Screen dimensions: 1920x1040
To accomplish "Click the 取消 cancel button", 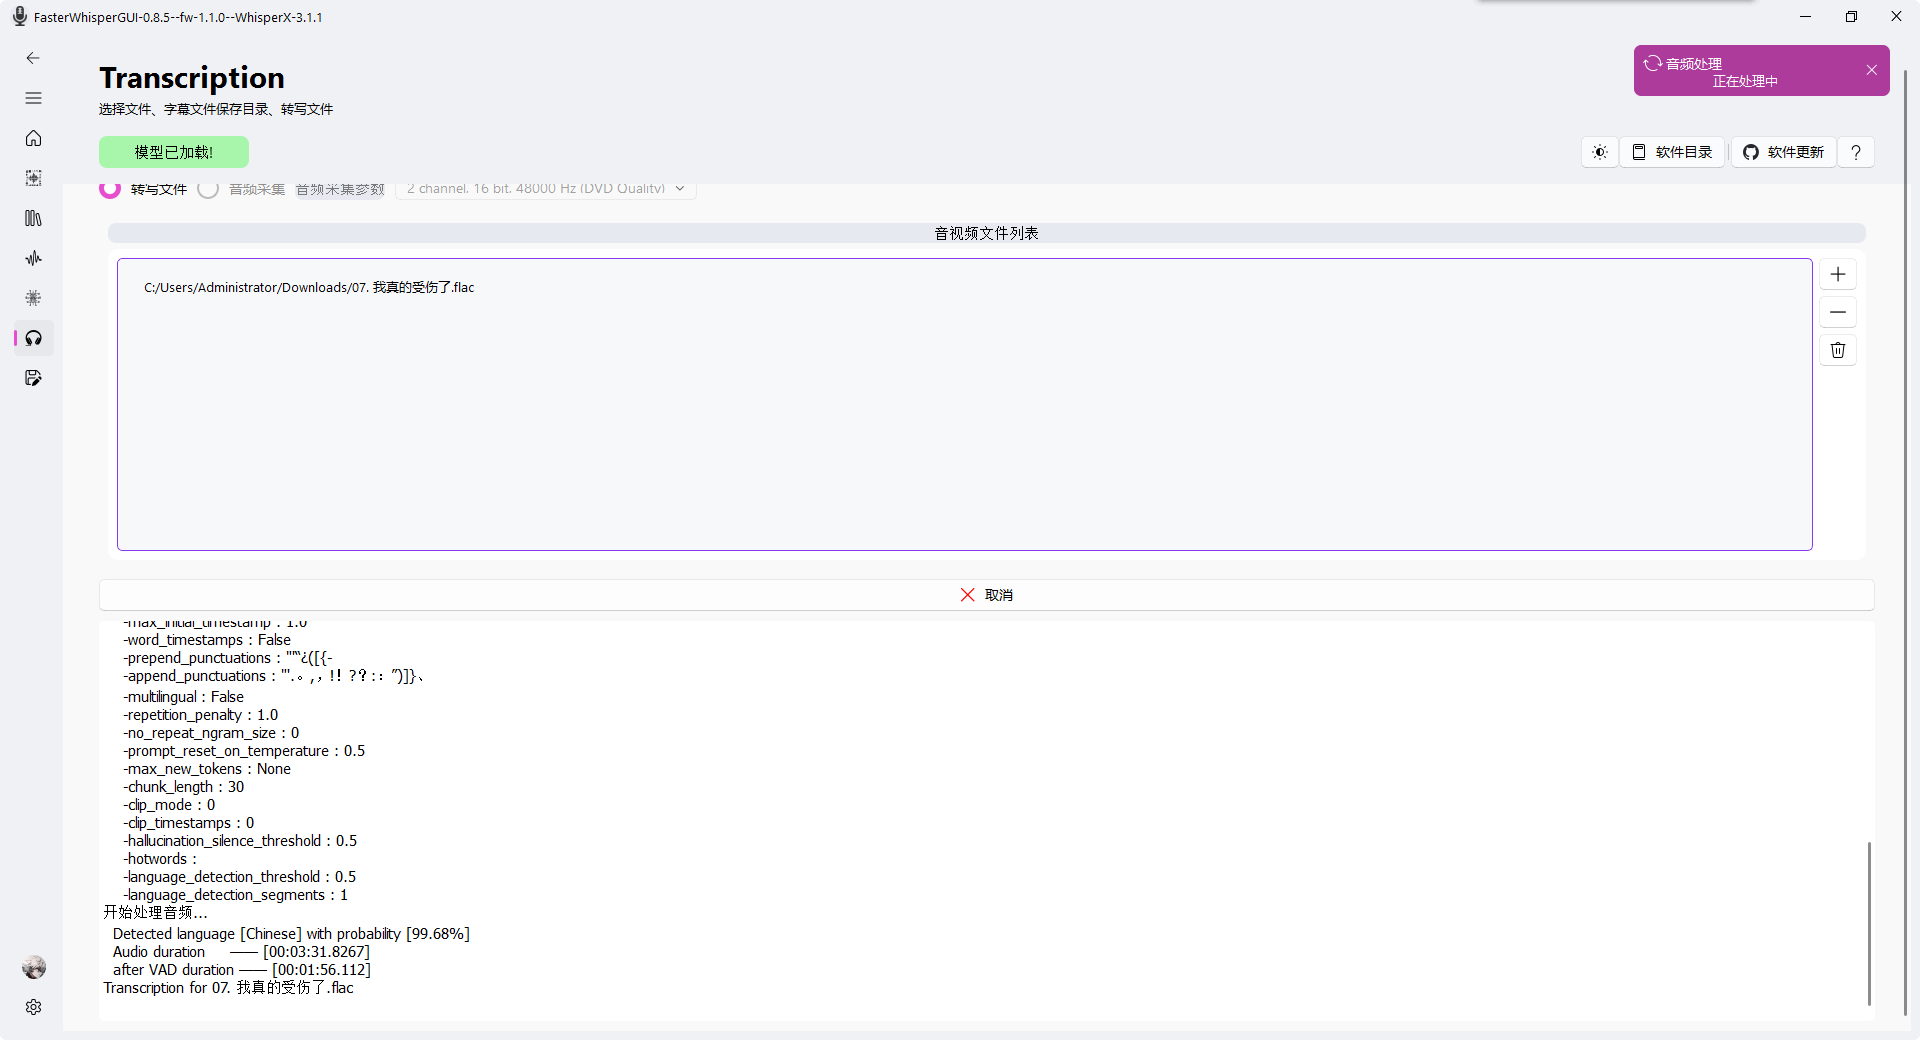I will [986, 594].
